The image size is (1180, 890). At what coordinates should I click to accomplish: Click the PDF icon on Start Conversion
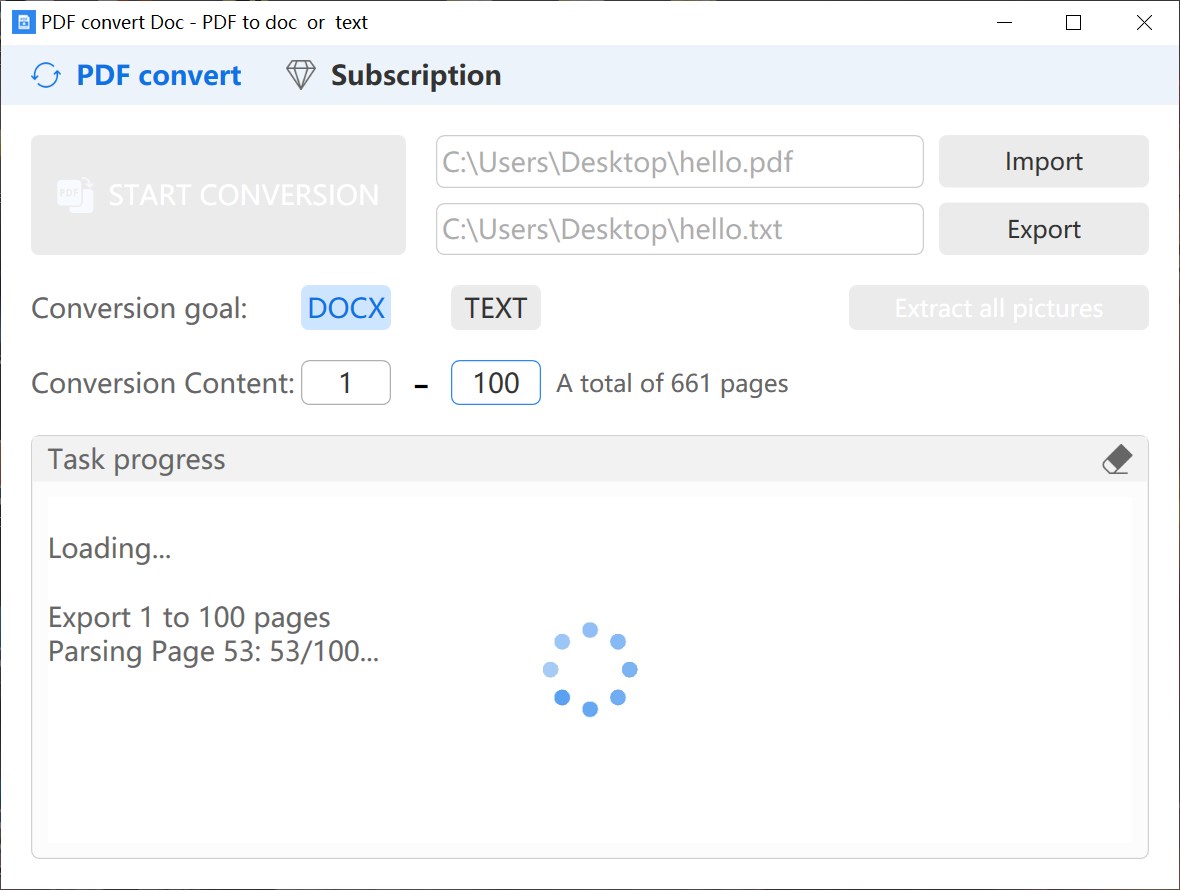coord(75,195)
